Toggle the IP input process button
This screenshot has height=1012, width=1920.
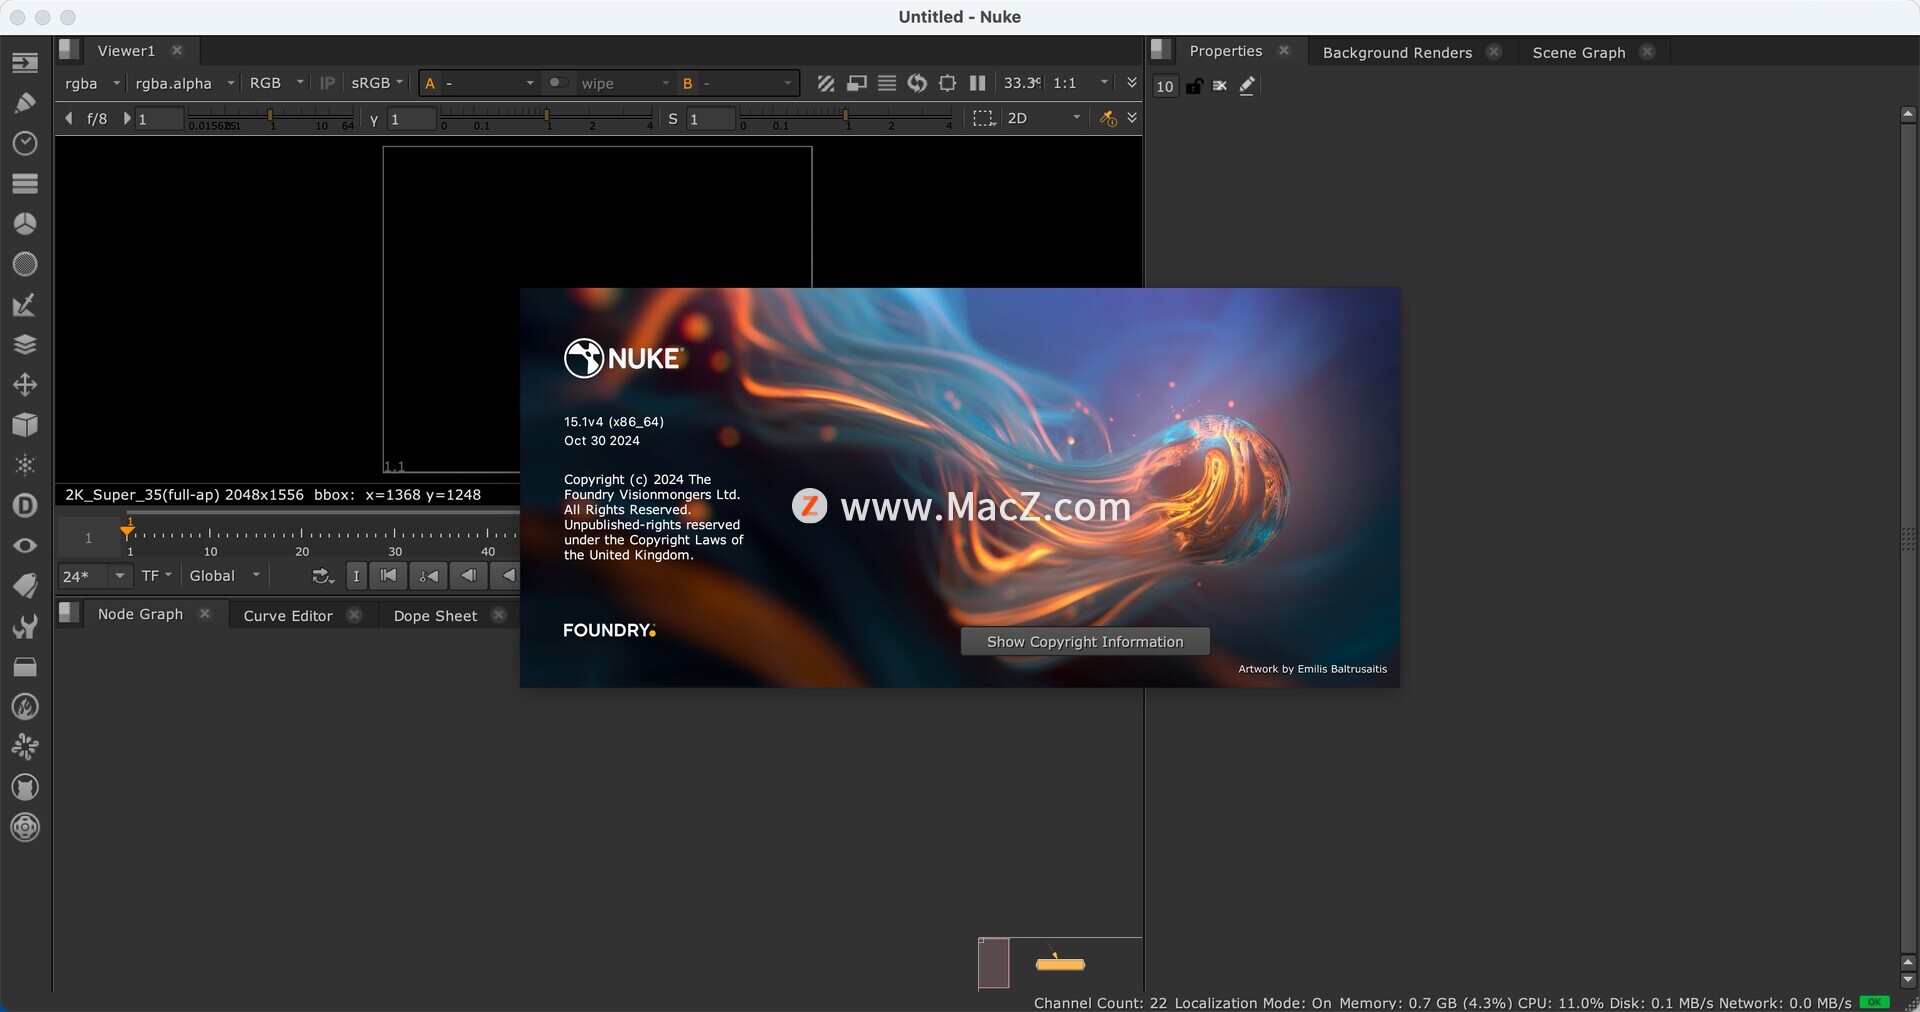[x=327, y=84]
